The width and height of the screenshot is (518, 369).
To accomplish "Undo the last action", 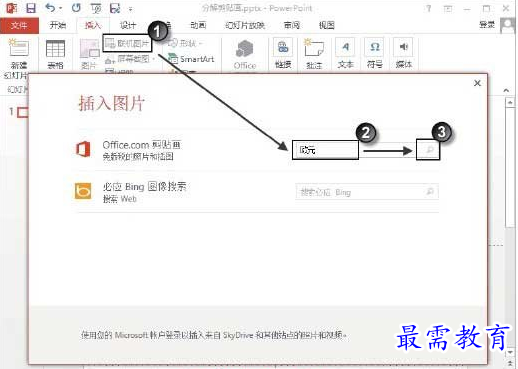I will pos(51,7).
